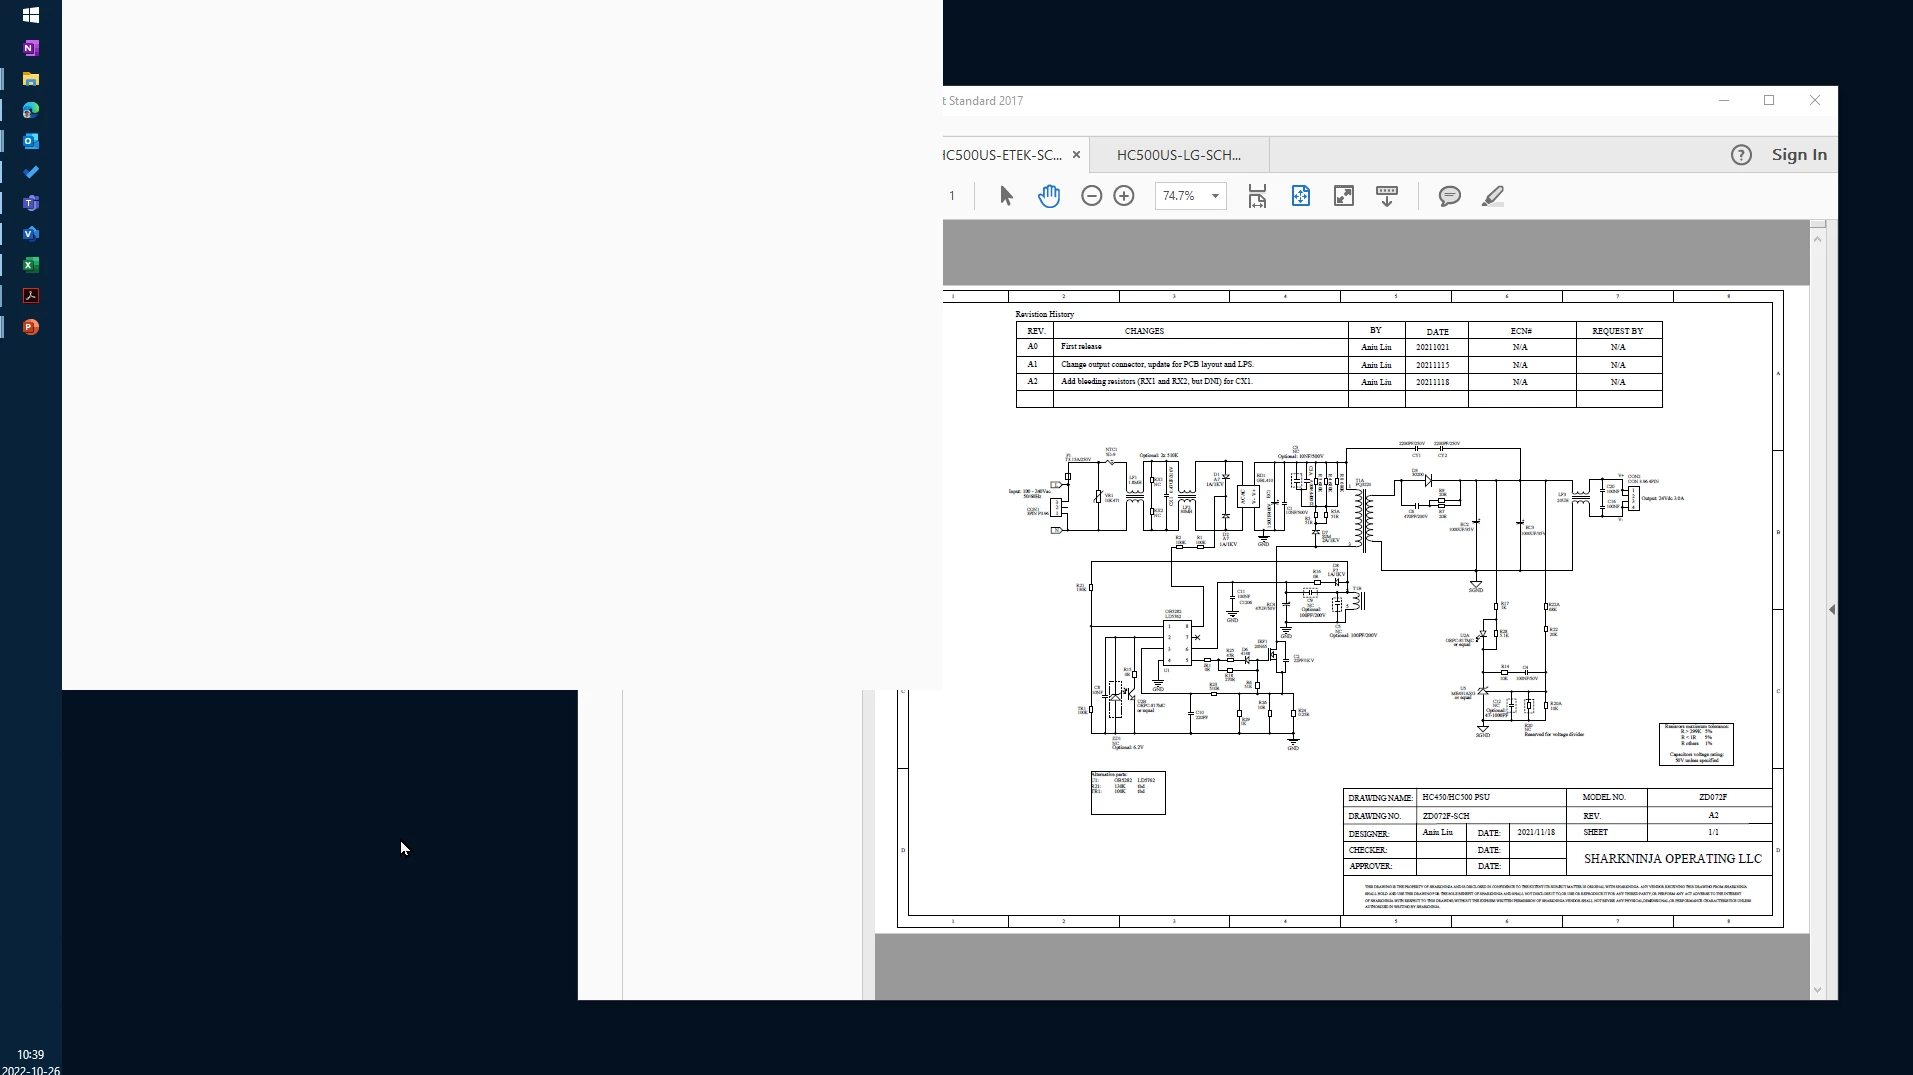Click 'First release' in the revision table
Screen dimensions: 1913x1075
point(1081,347)
